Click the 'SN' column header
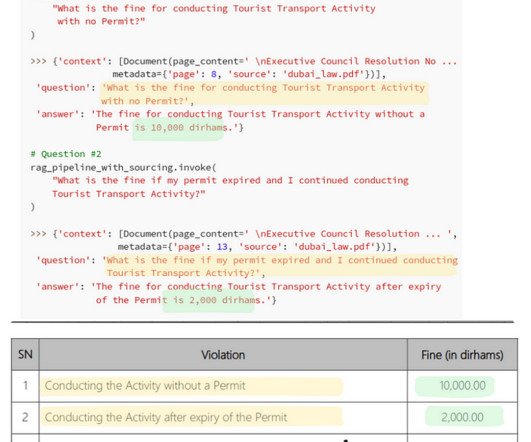Viewport: 531px width, 442px height. pyautogui.click(x=25, y=355)
